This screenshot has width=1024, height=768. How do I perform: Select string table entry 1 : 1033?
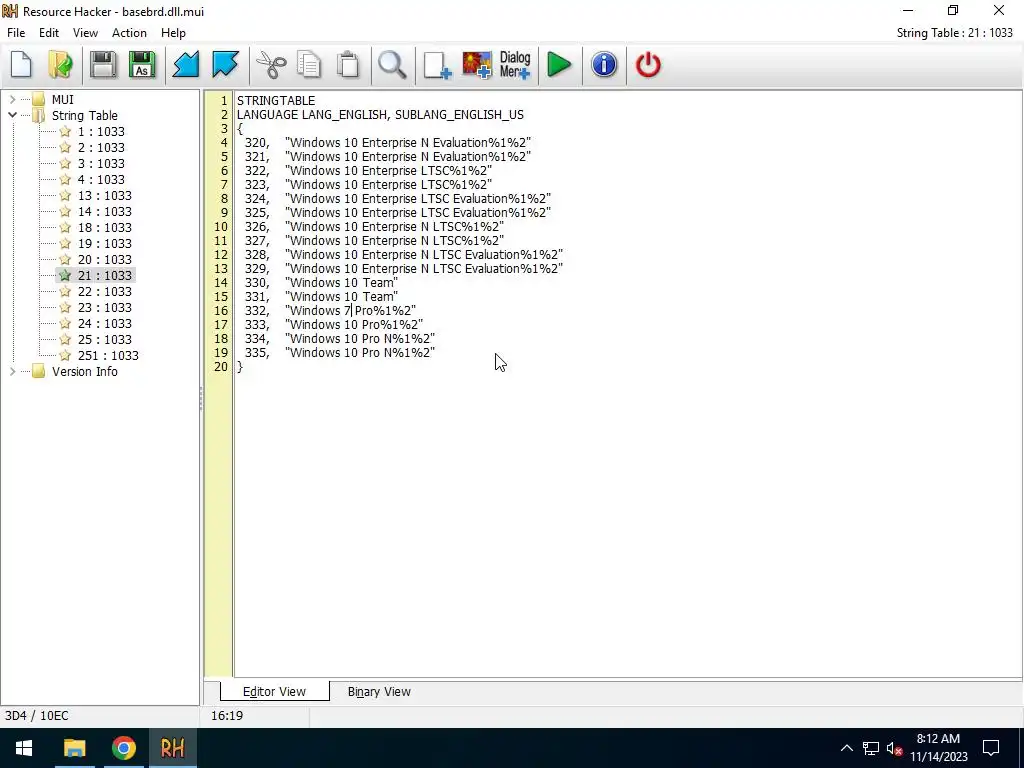pos(101,131)
